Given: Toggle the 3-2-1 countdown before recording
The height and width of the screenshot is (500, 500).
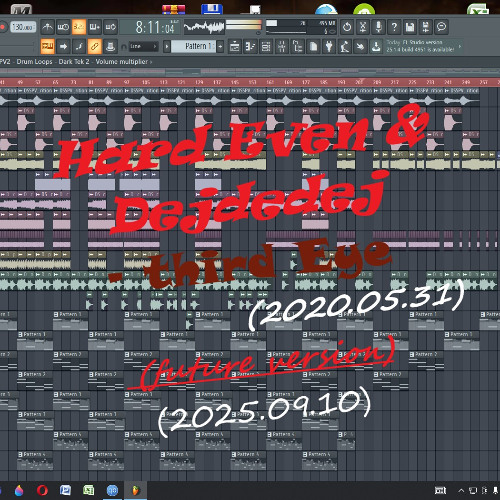Looking at the screenshot, I should [79, 27].
